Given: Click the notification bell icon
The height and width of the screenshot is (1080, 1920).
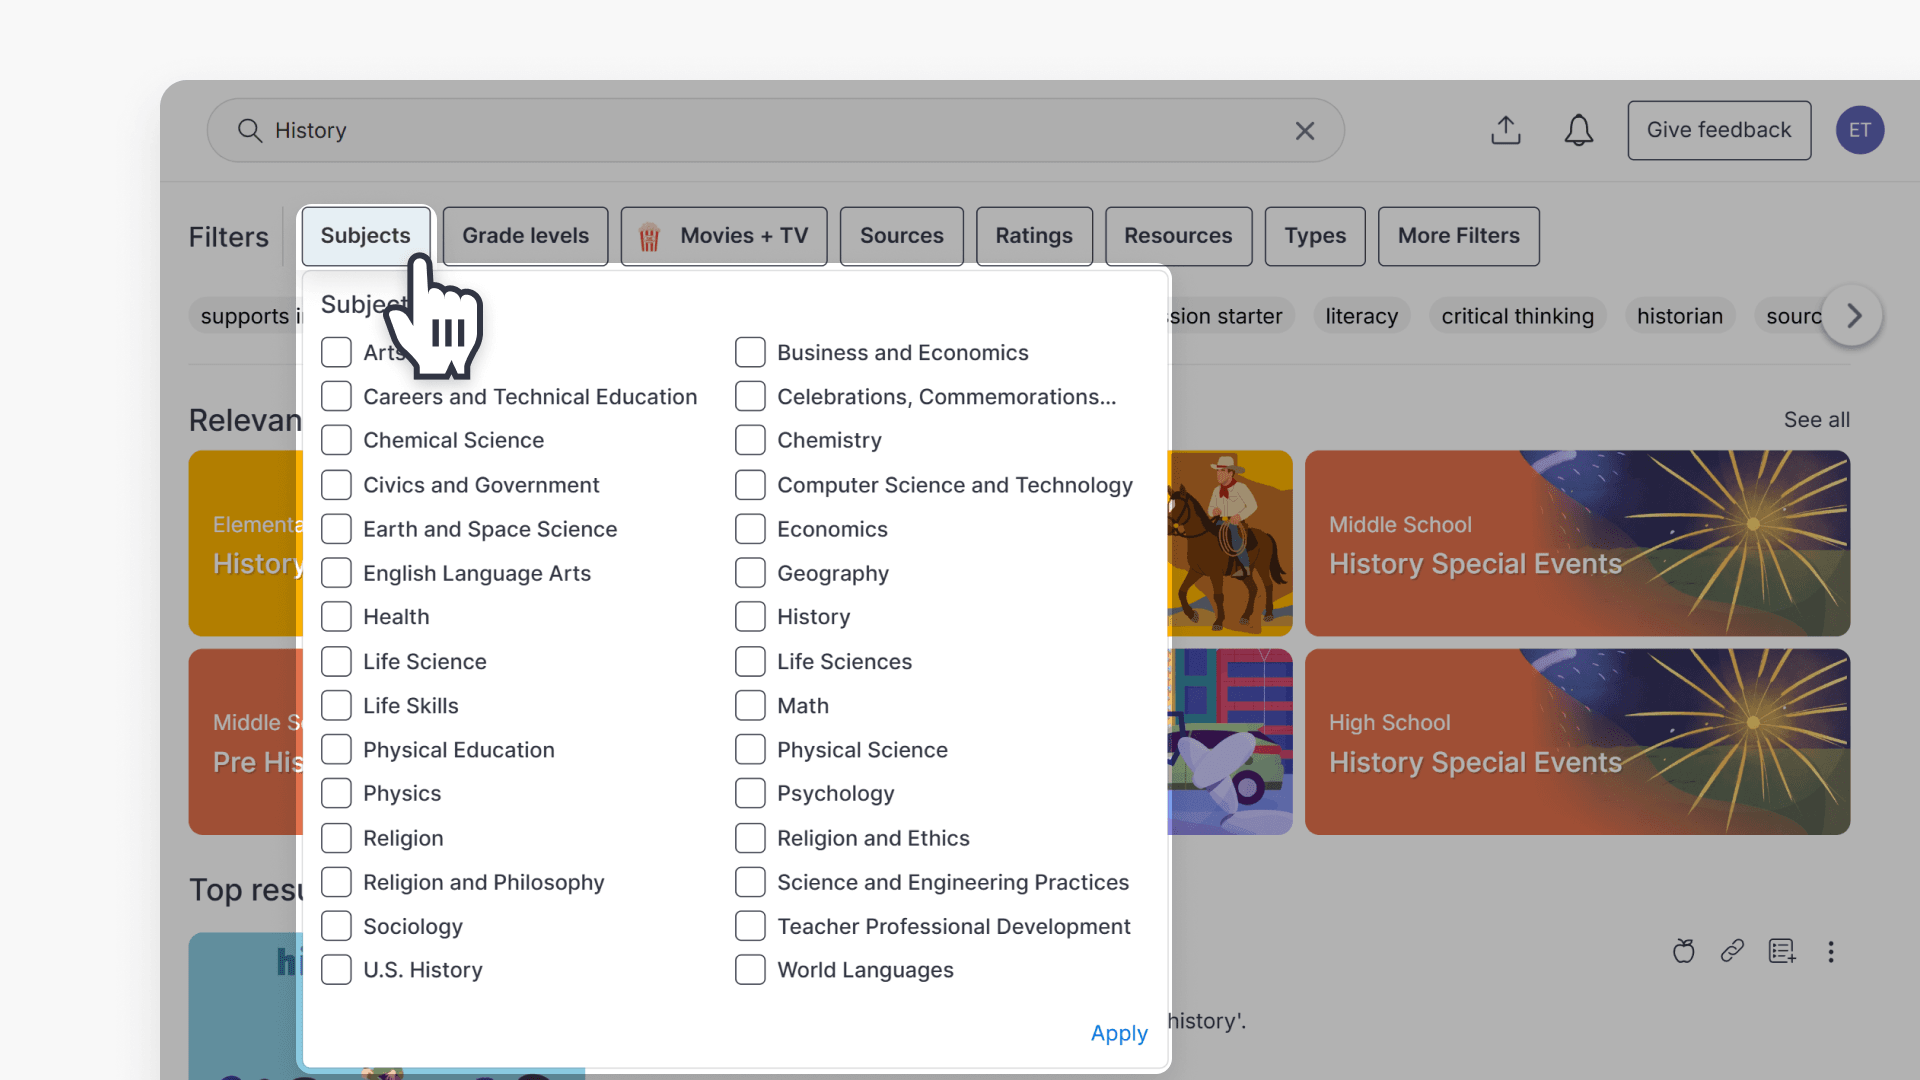Looking at the screenshot, I should pos(1578,130).
